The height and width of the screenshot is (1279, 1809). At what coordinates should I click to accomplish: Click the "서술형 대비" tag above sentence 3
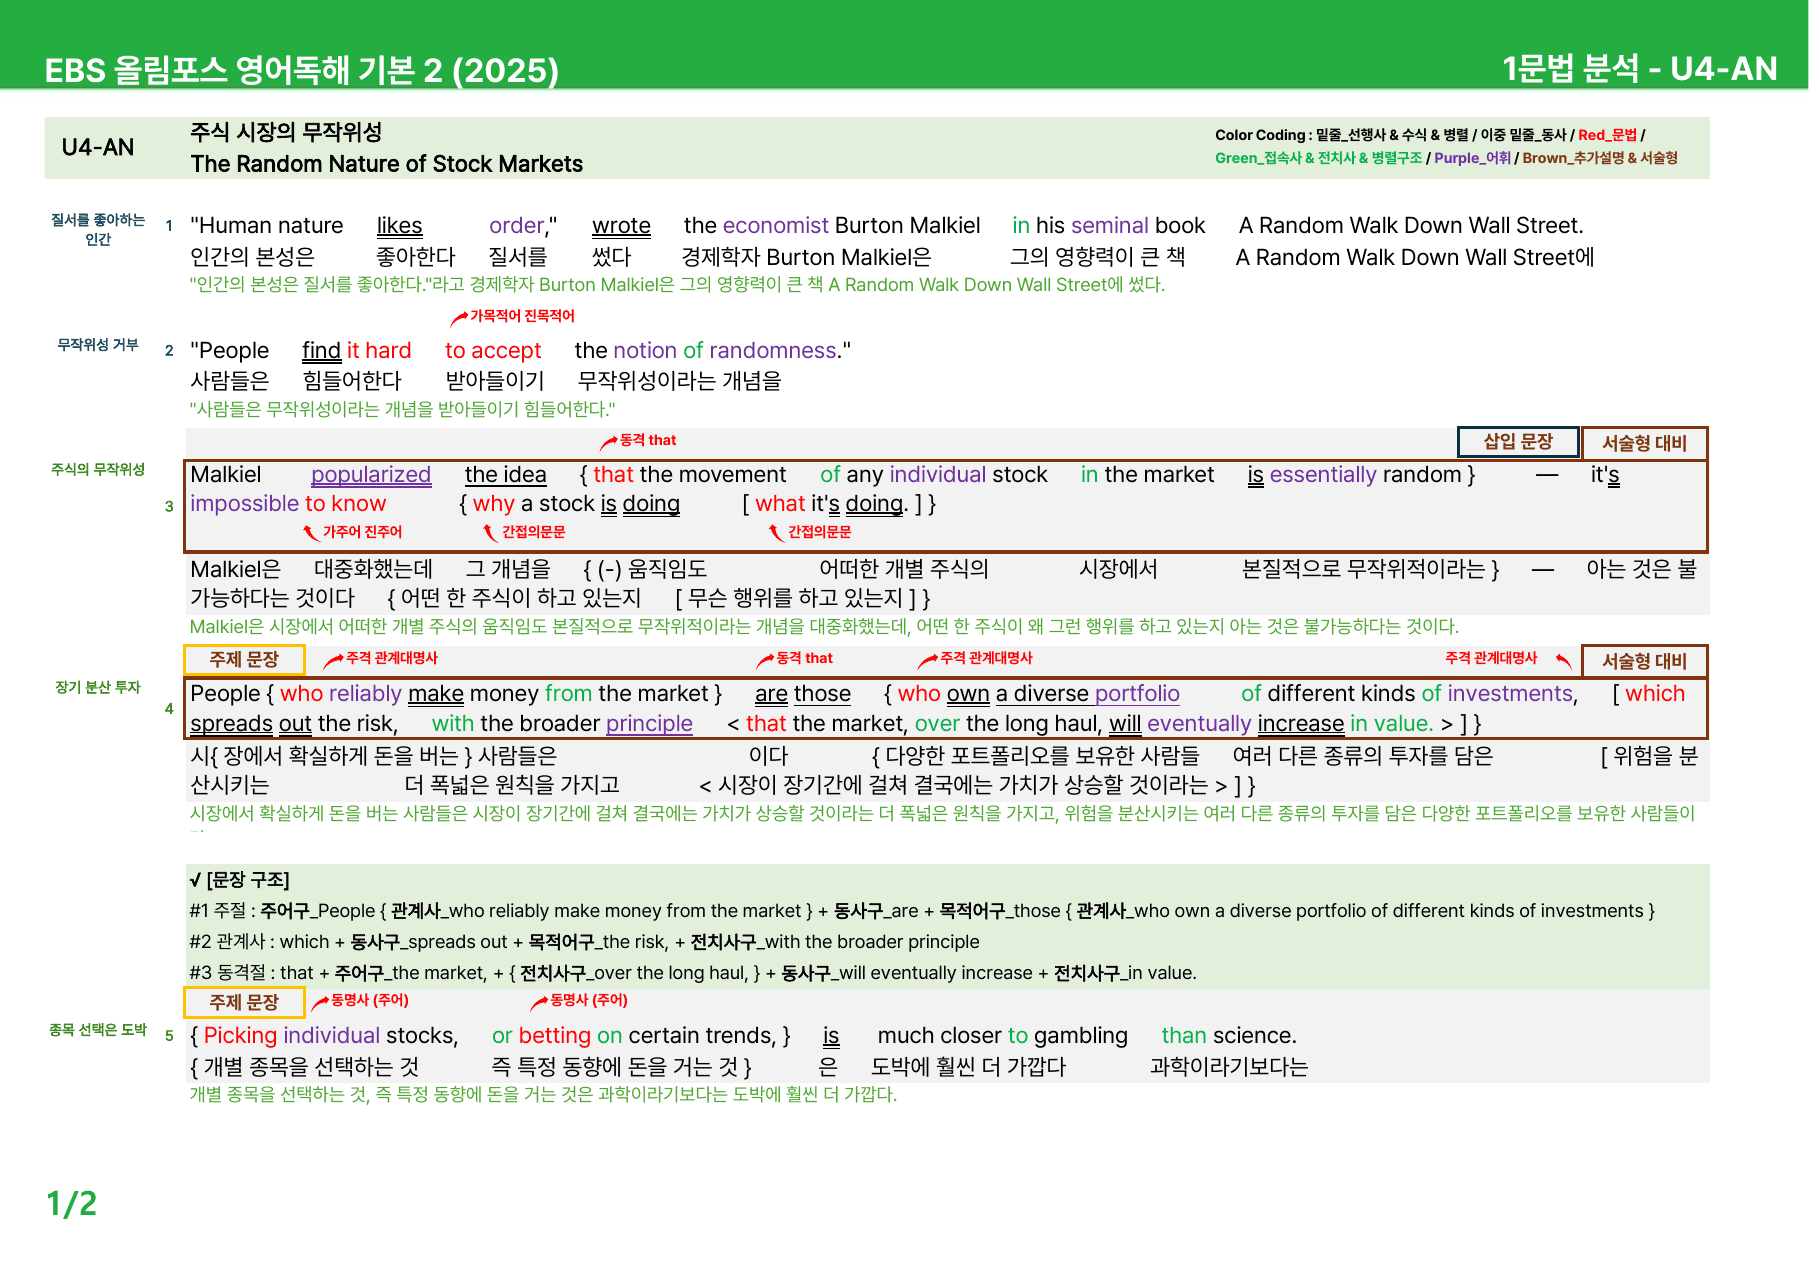pos(1644,443)
